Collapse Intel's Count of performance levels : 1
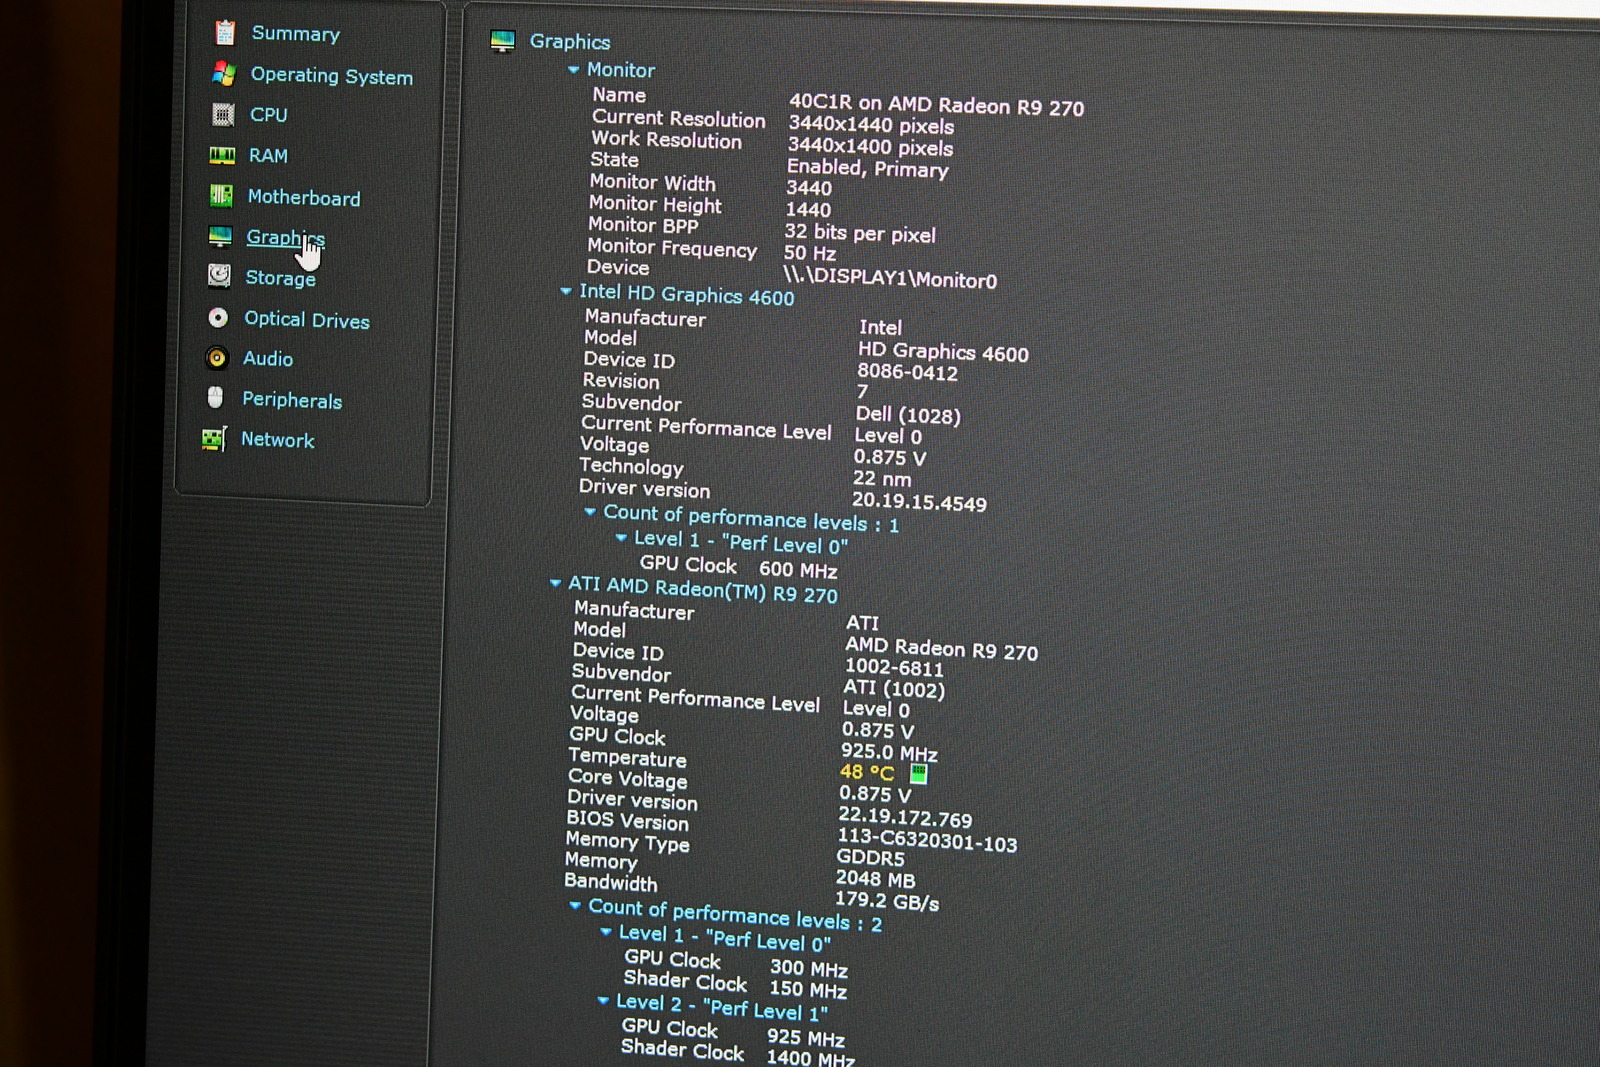 click(x=590, y=512)
